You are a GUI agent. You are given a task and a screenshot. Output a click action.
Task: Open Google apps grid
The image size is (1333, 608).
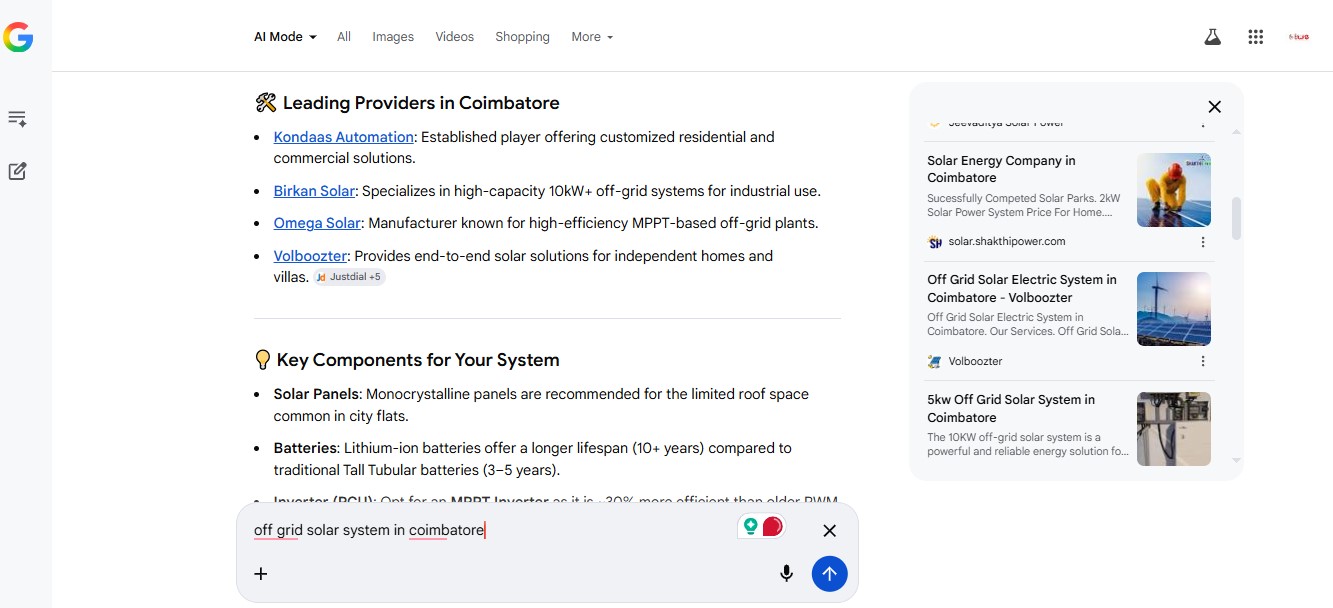(1256, 37)
